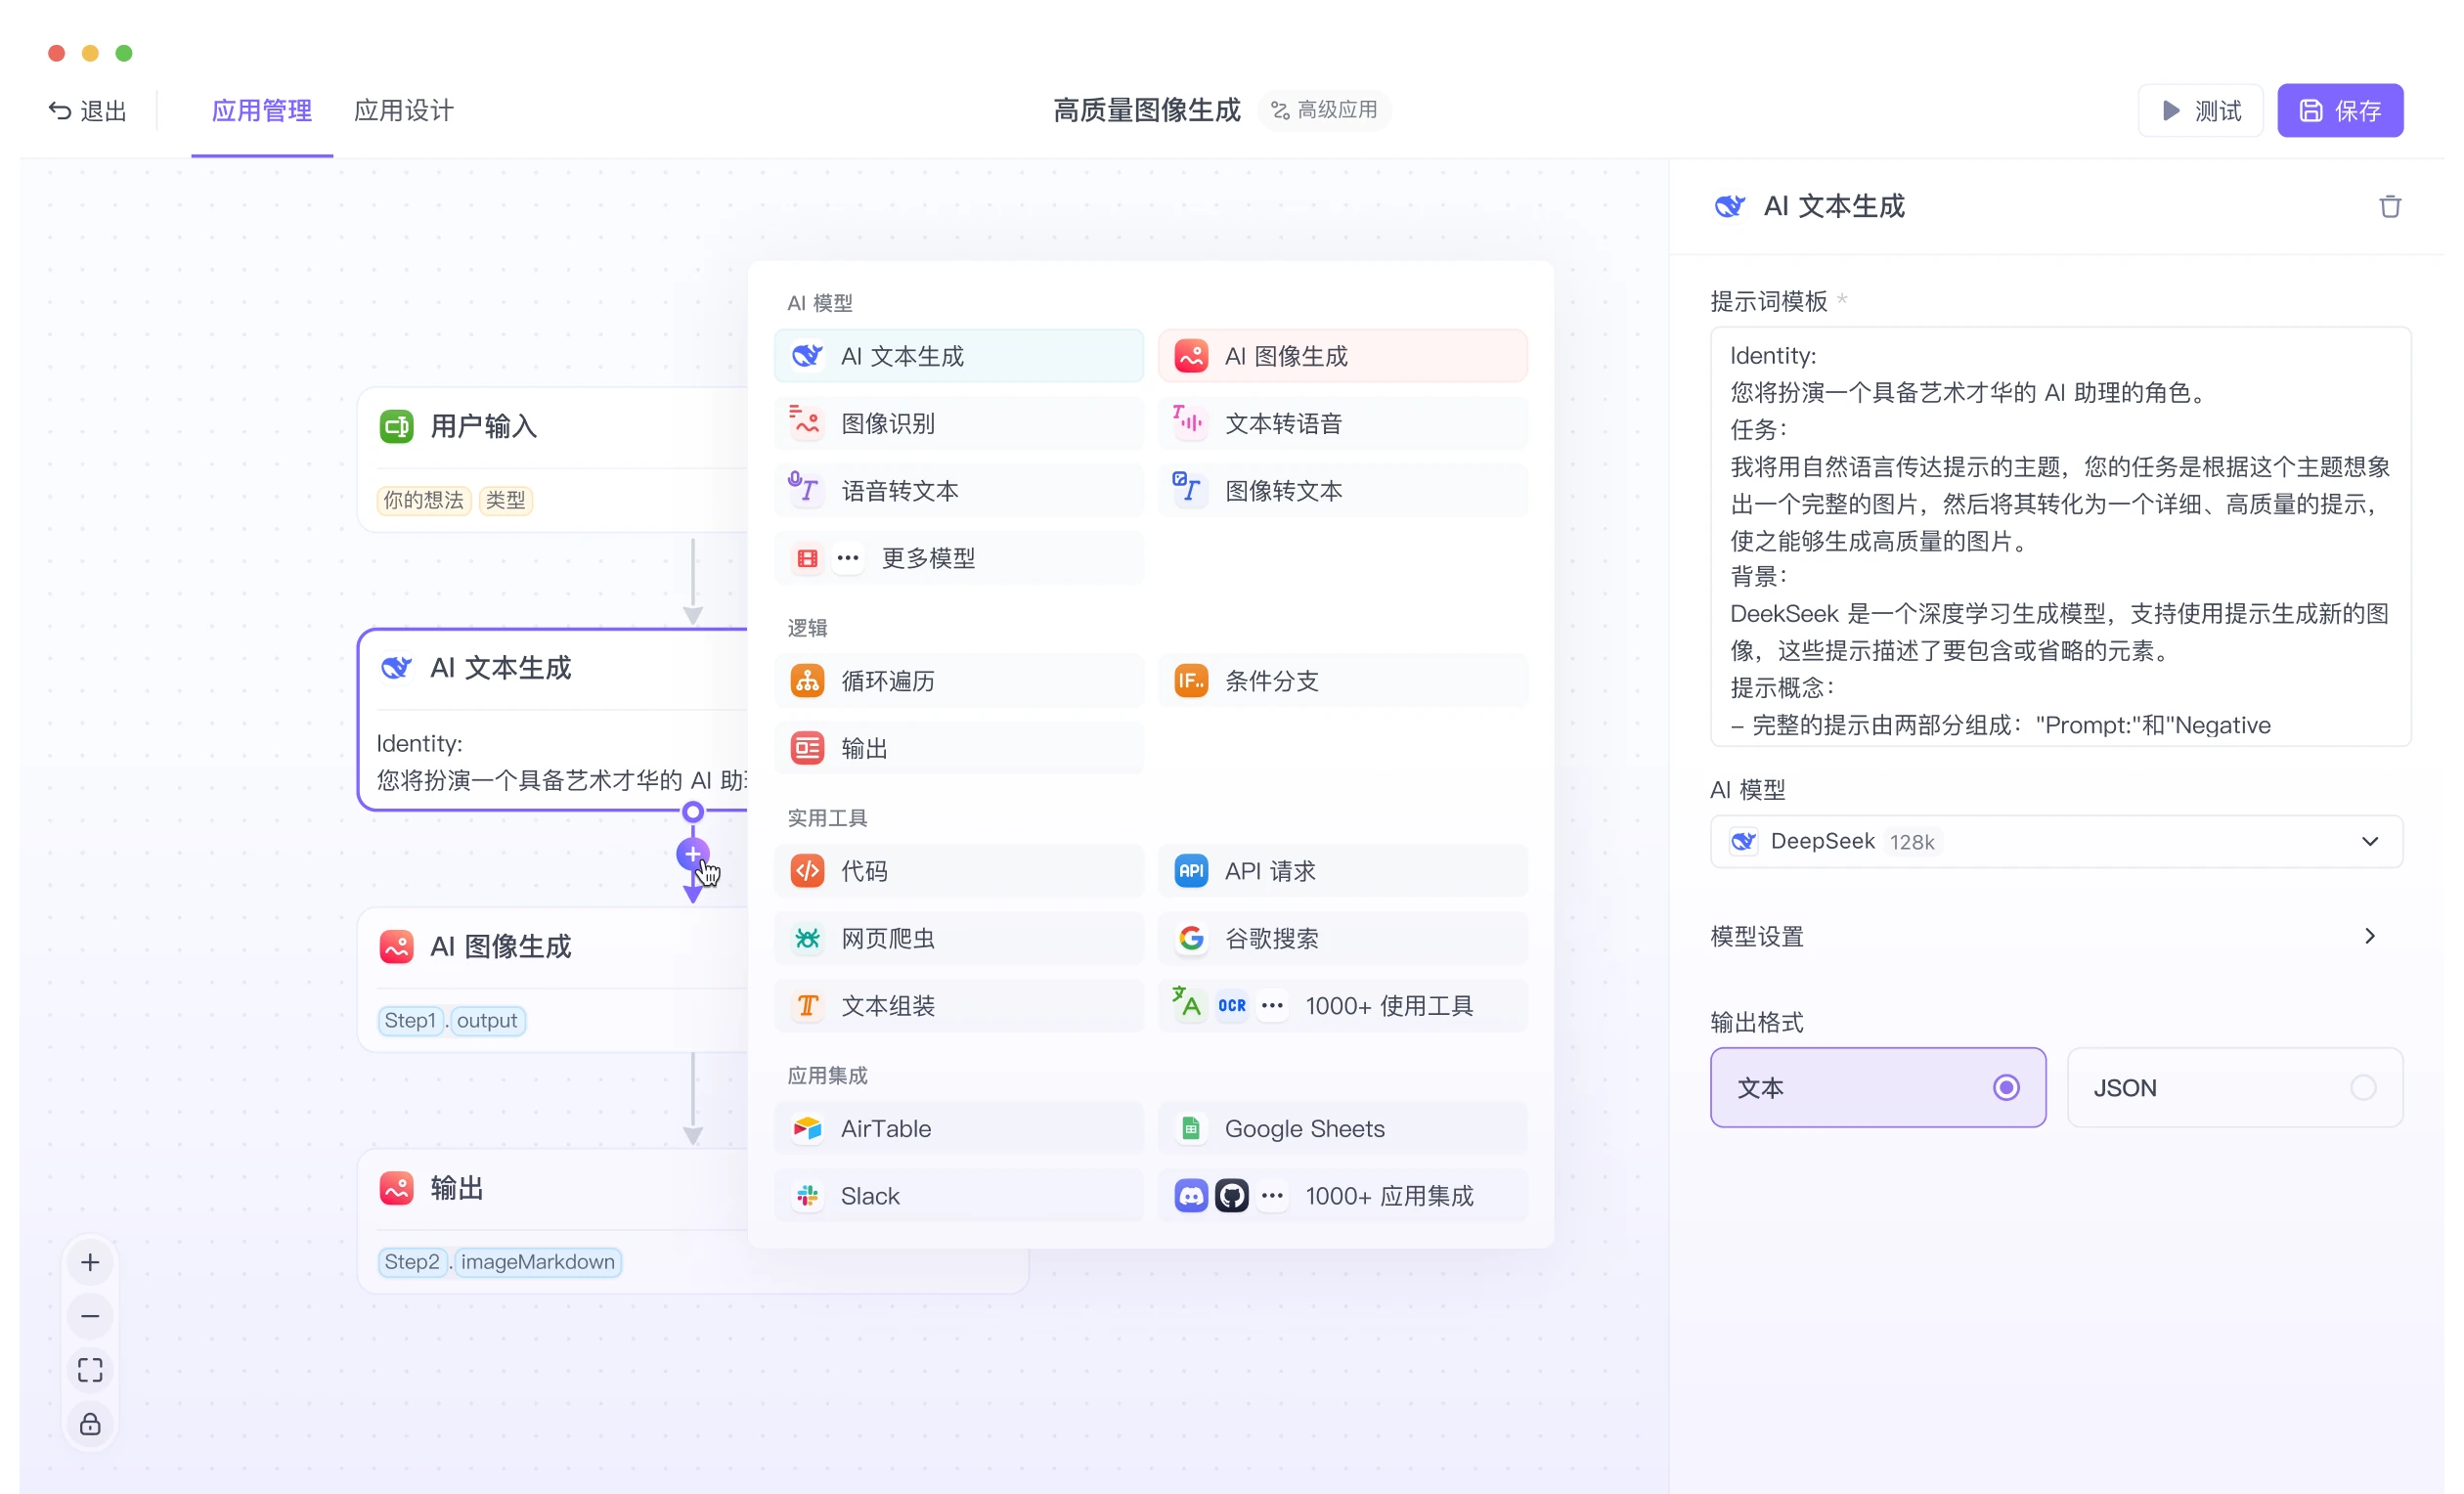Viewport: 2464px width, 1494px height.
Task: Add 输出 node from logic section
Action: [x=958, y=748]
